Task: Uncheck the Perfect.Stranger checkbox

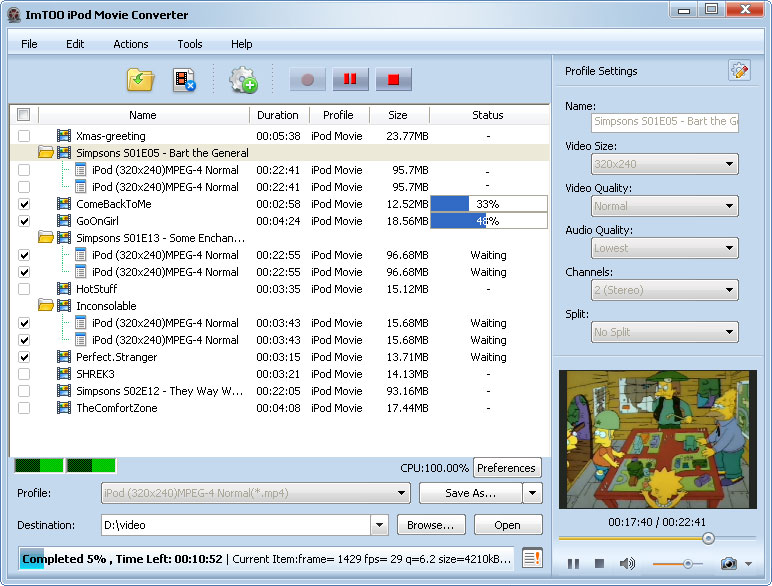Action: coord(24,357)
